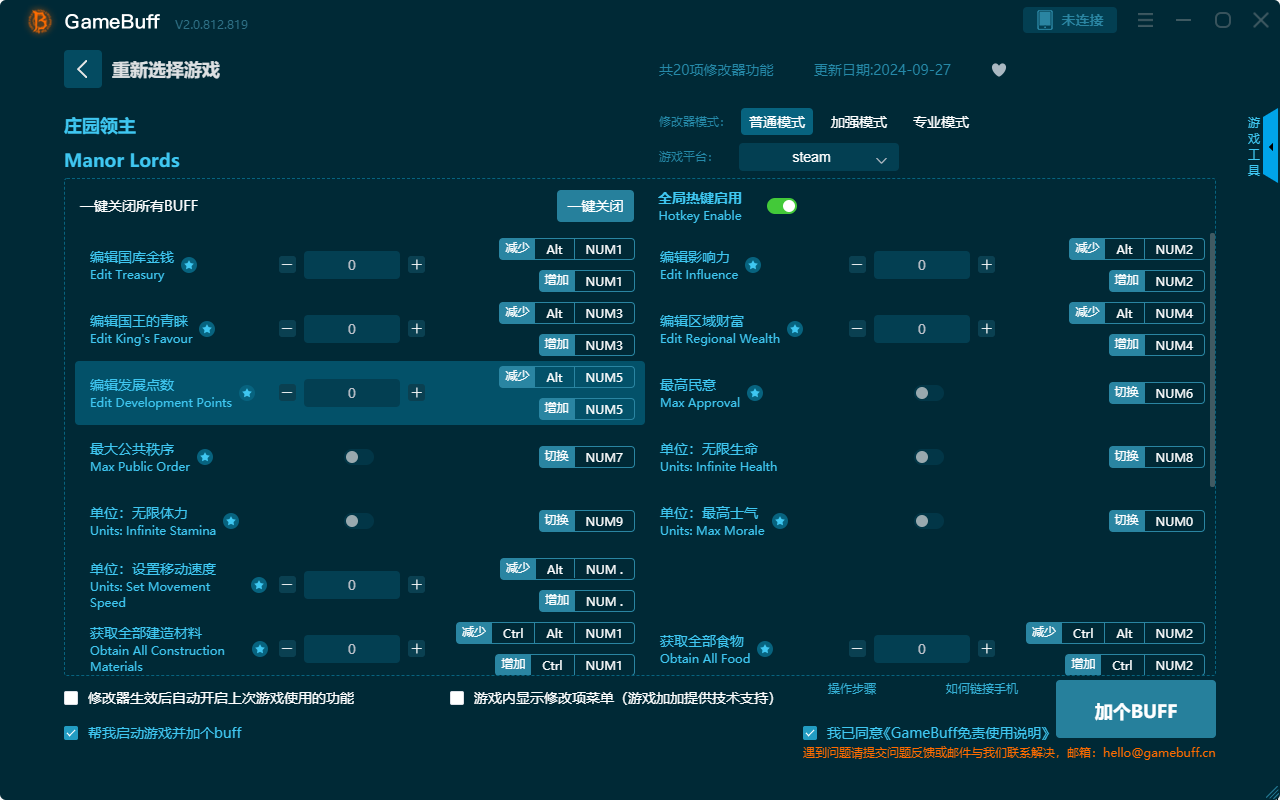Uncheck the GameBuff disclaimer agreement checkbox
Viewport: 1280px width, 800px height.
pyautogui.click(x=810, y=733)
